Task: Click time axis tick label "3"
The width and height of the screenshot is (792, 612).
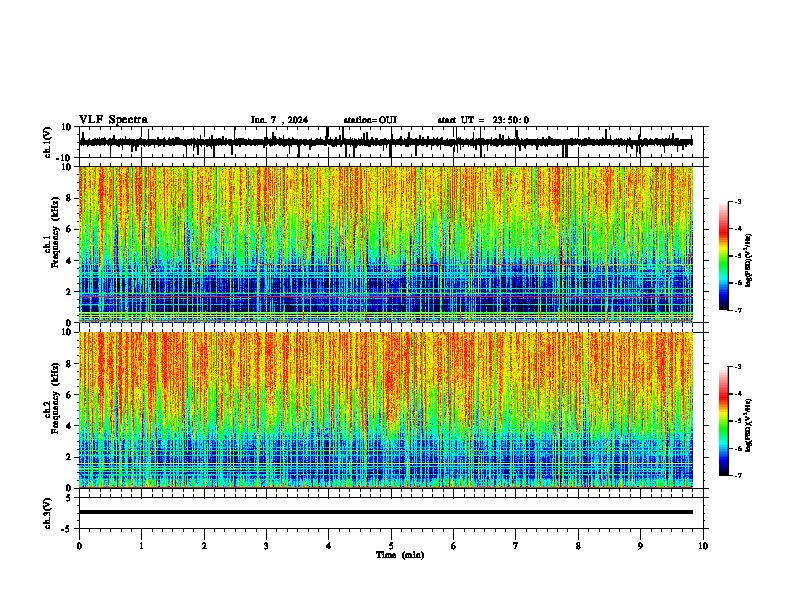Action: (266, 546)
